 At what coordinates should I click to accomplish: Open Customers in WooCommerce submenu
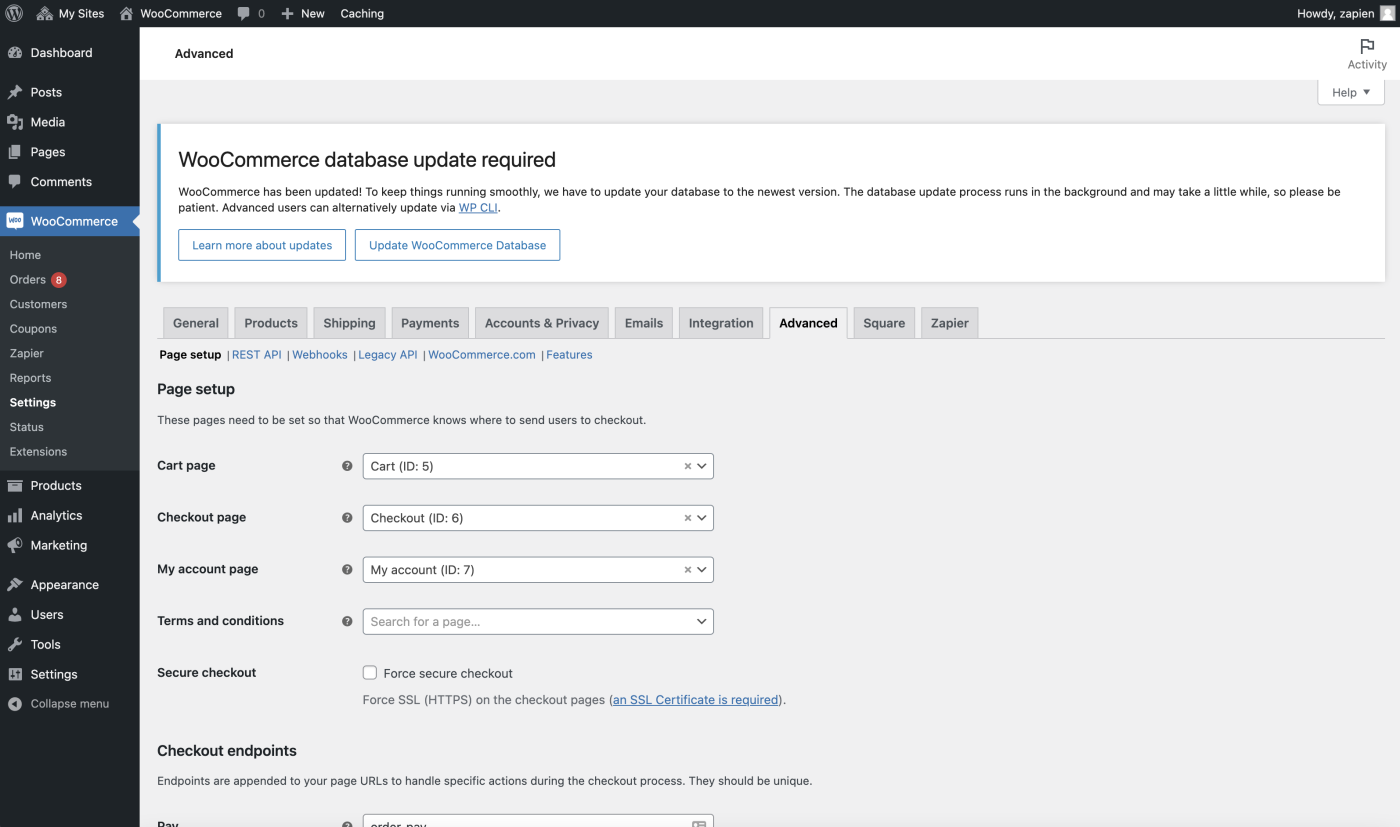tap(38, 304)
